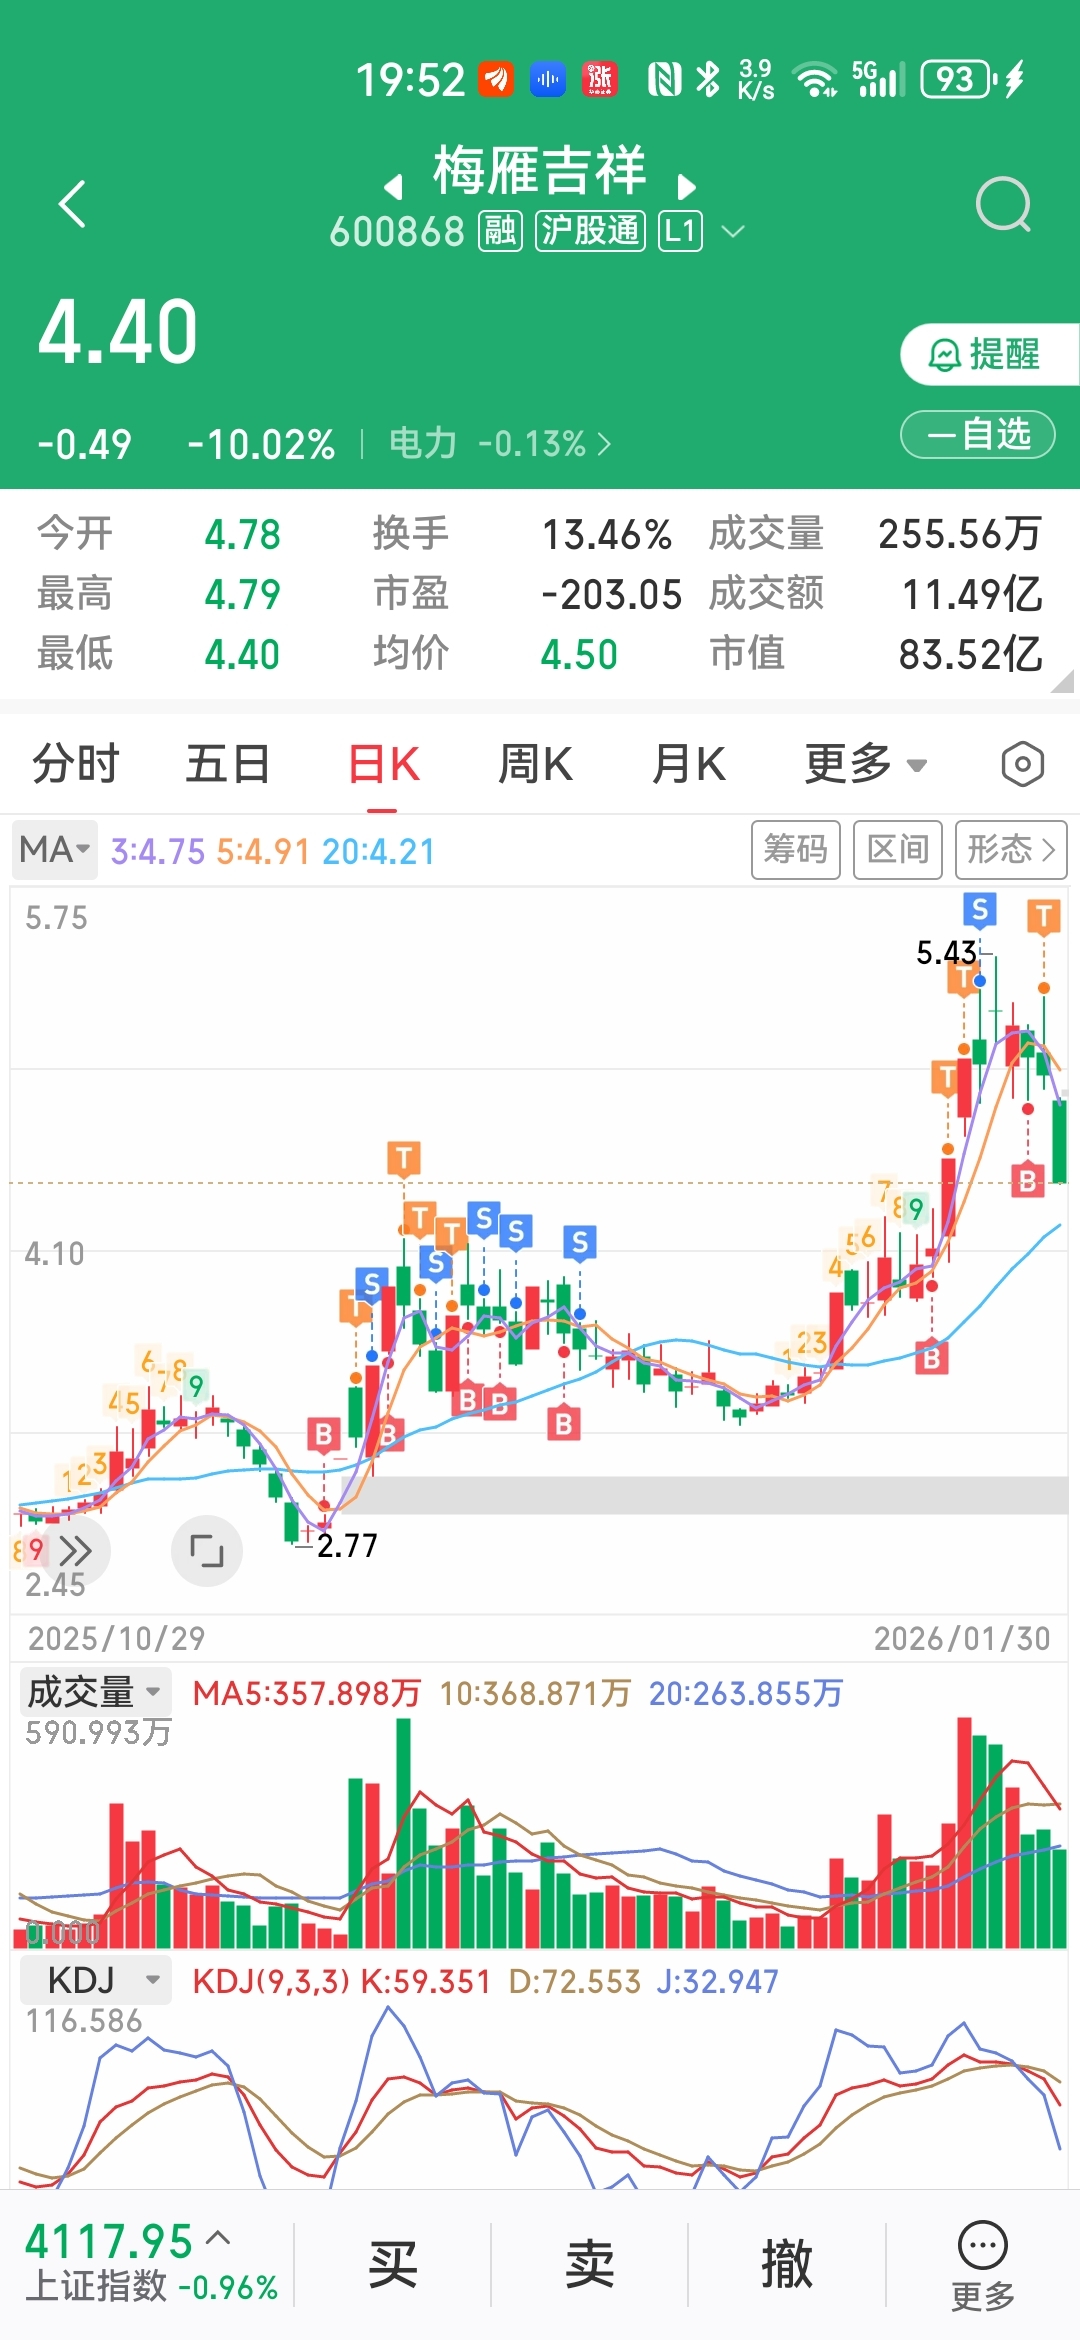Expand the 上证指数 index bar caret

(x=218, y=2238)
